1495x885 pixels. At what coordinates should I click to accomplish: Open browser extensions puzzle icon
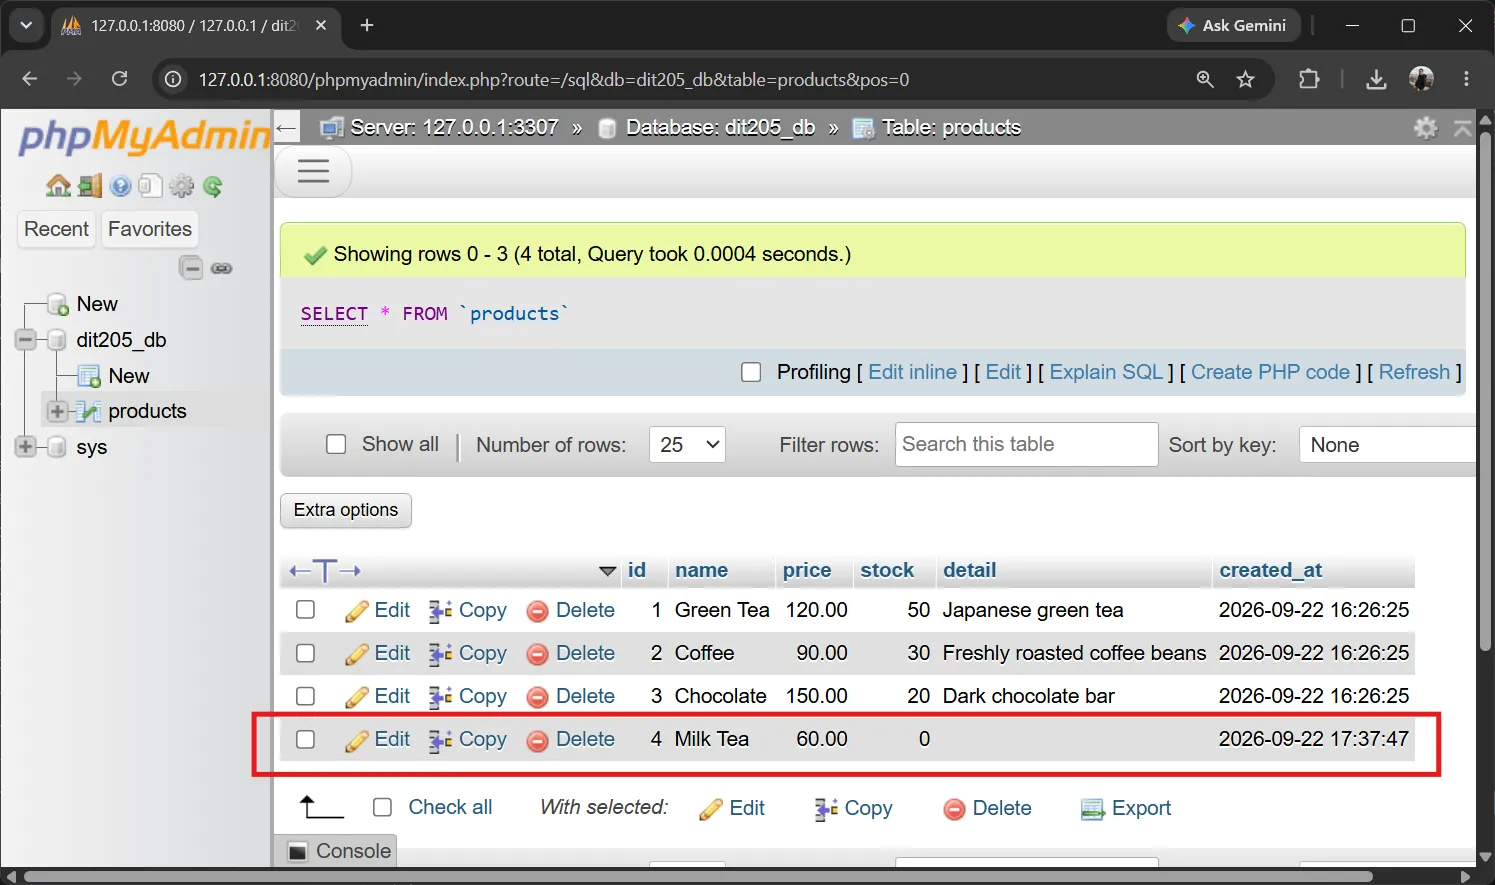[x=1309, y=80]
